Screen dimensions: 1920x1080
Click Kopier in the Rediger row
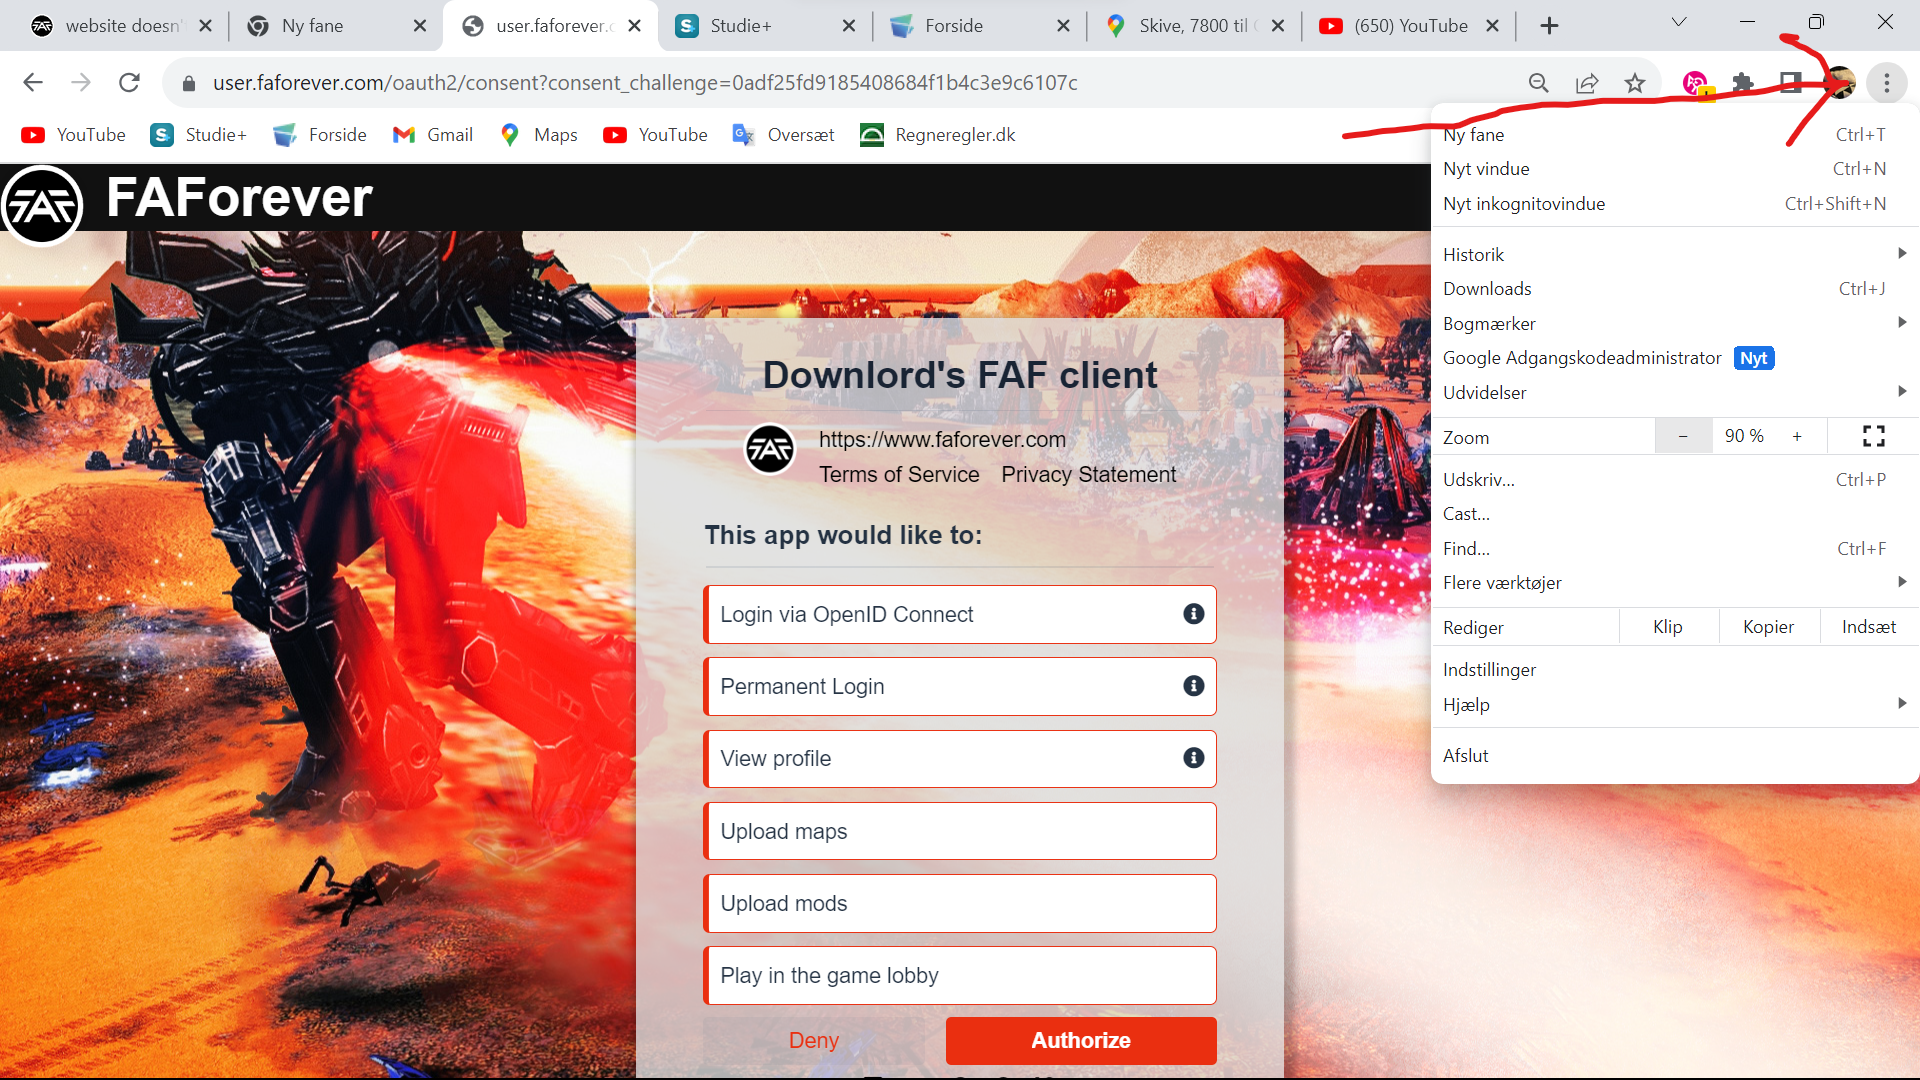[x=1768, y=627]
